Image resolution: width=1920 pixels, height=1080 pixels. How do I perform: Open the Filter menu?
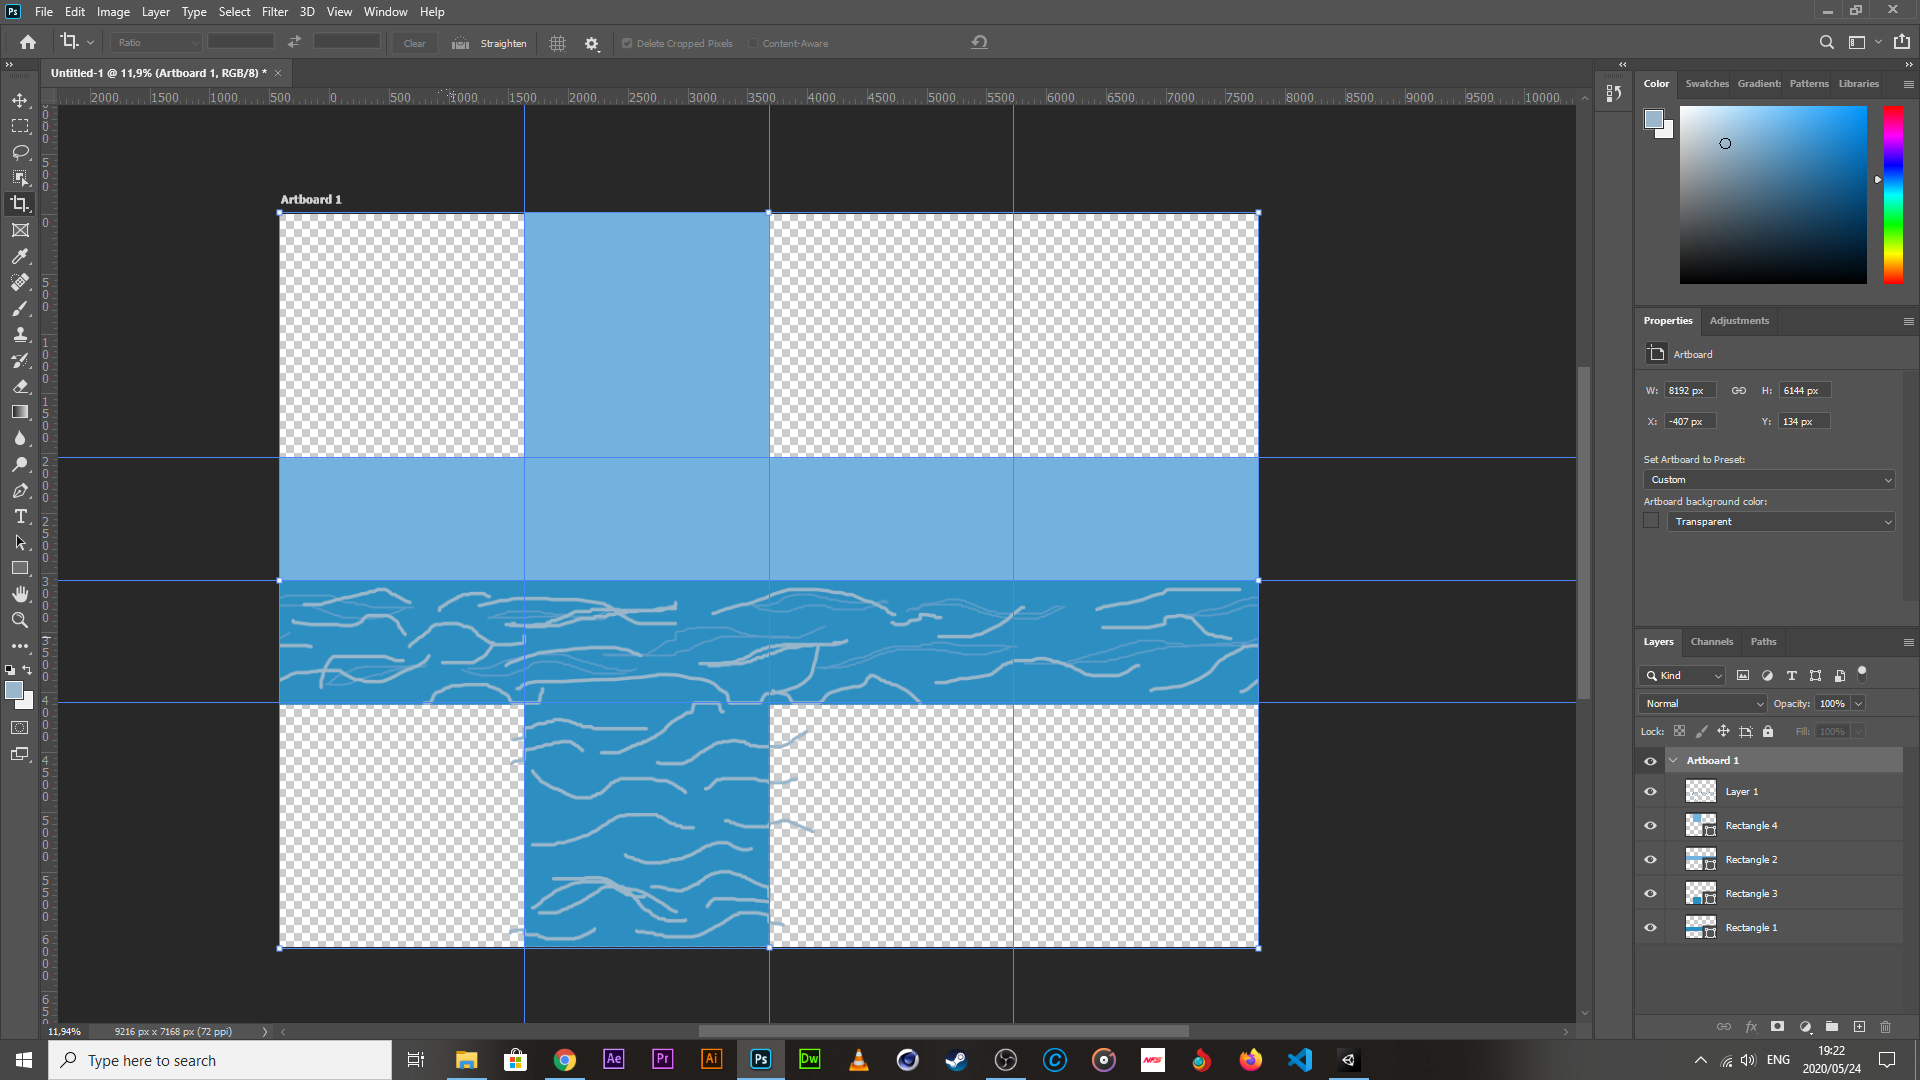tap(274, 12)
